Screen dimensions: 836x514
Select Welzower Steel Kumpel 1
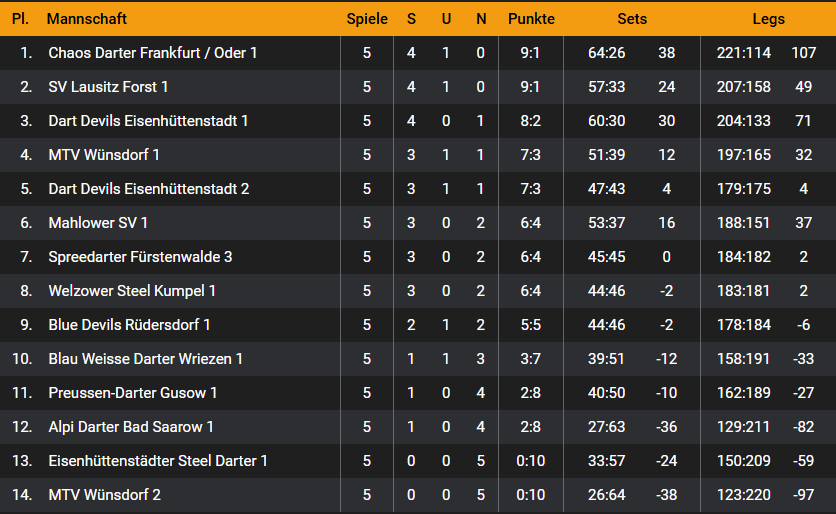coord(132,291)
